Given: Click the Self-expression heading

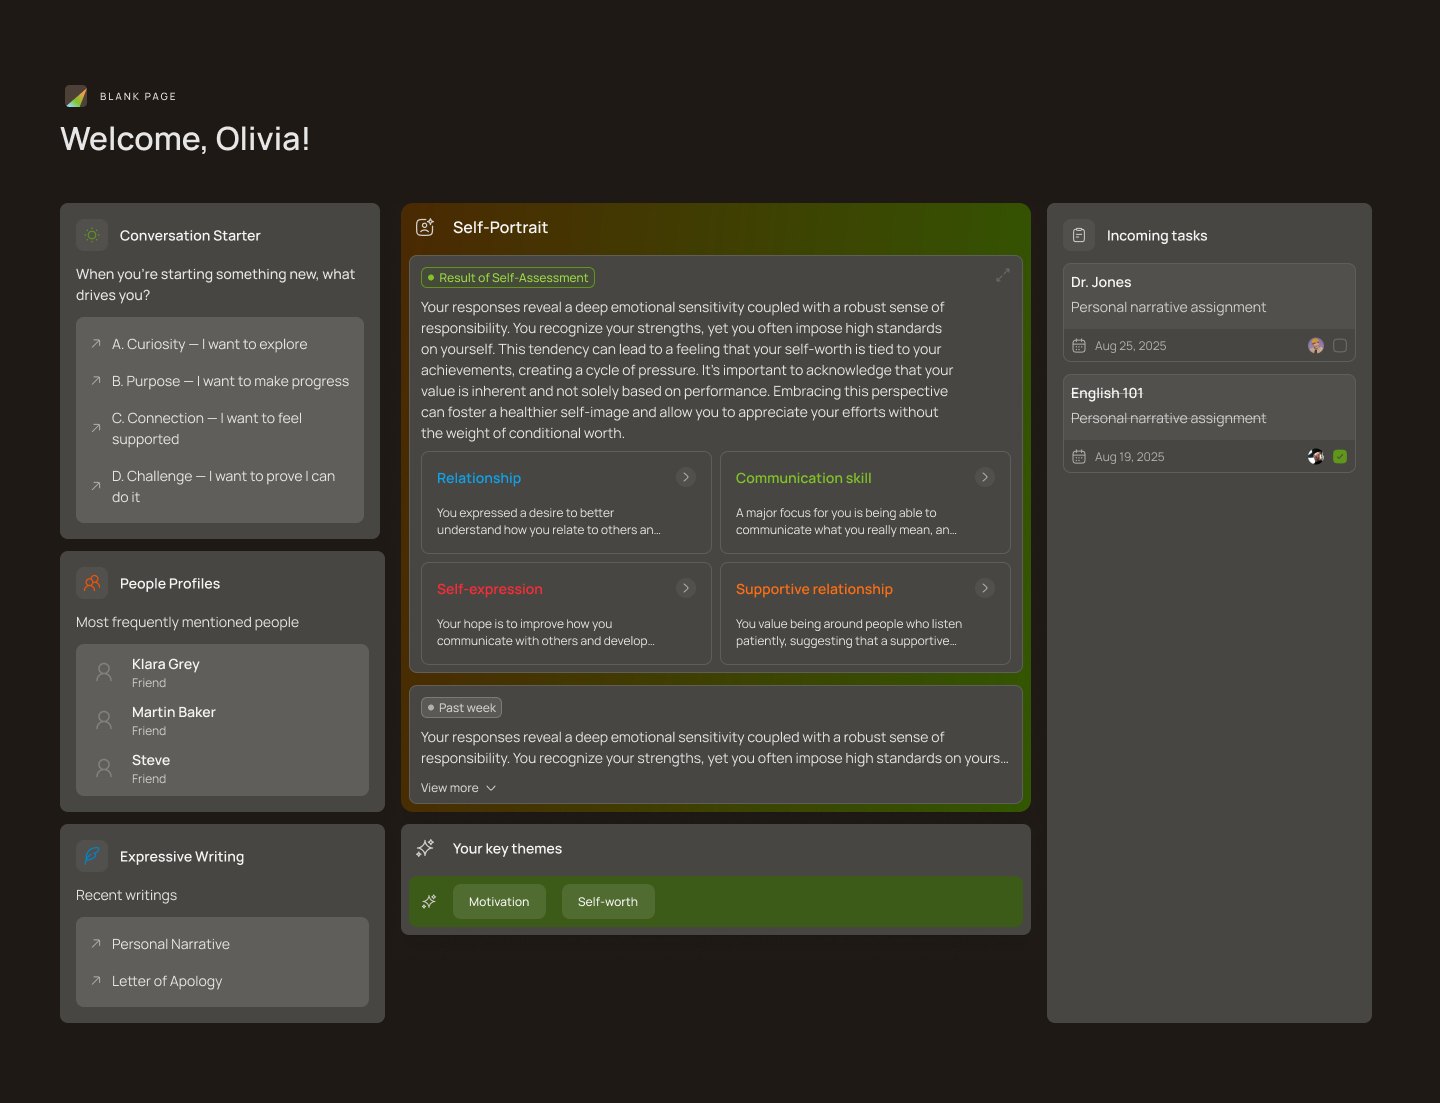Looking at the screenshot, I should 490,589.
